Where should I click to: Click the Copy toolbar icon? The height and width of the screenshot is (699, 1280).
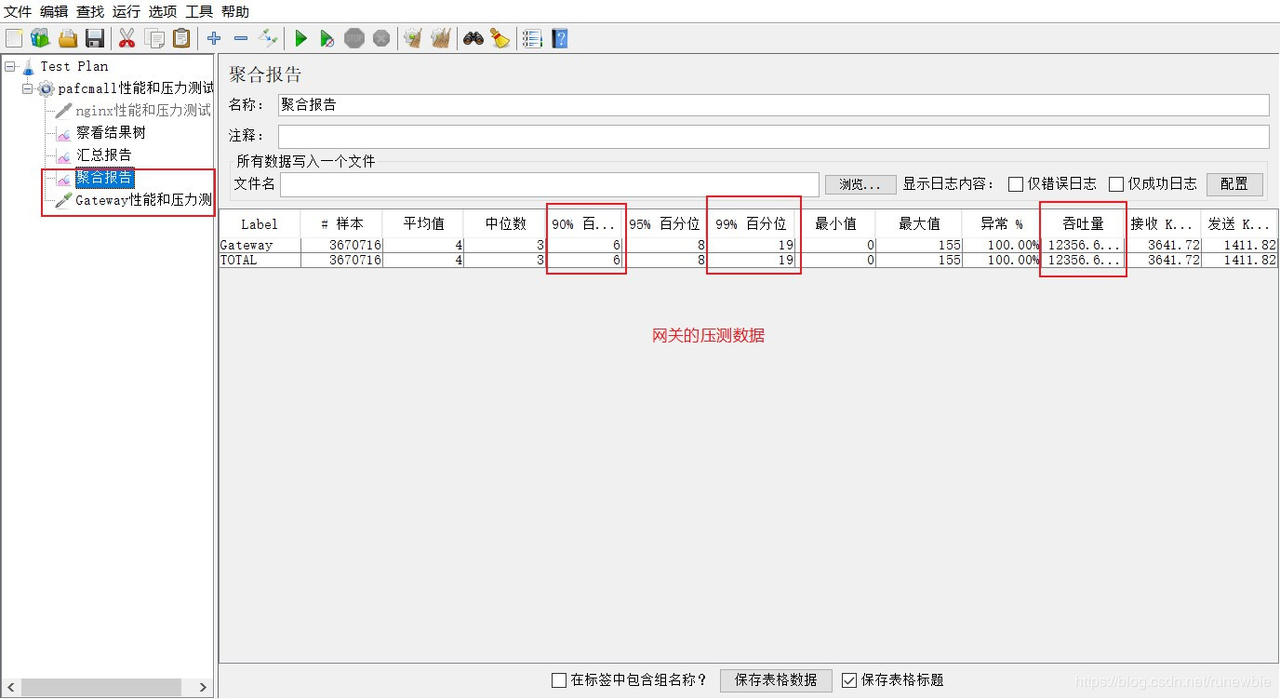(x=155, y=38)
